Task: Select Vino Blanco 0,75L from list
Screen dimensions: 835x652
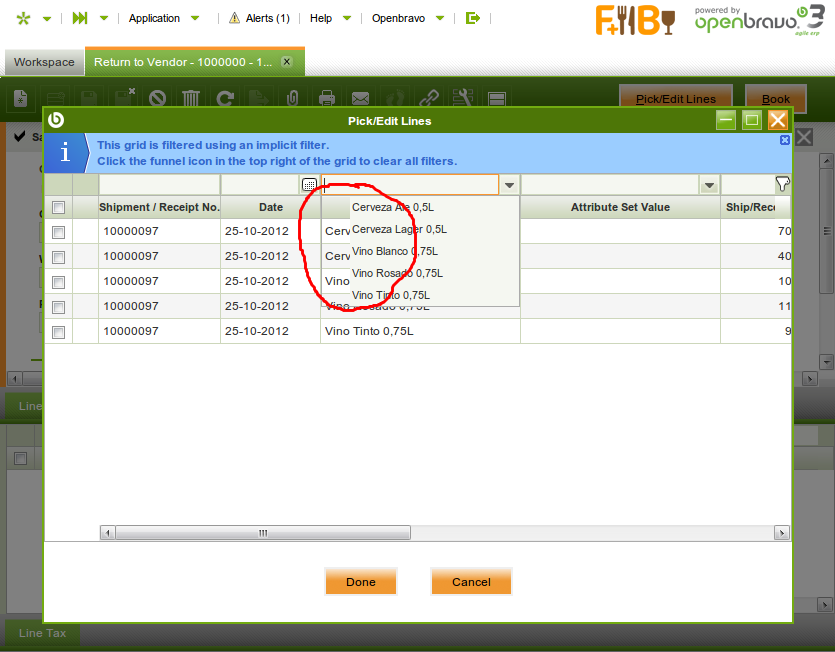Action: (420, 251)
